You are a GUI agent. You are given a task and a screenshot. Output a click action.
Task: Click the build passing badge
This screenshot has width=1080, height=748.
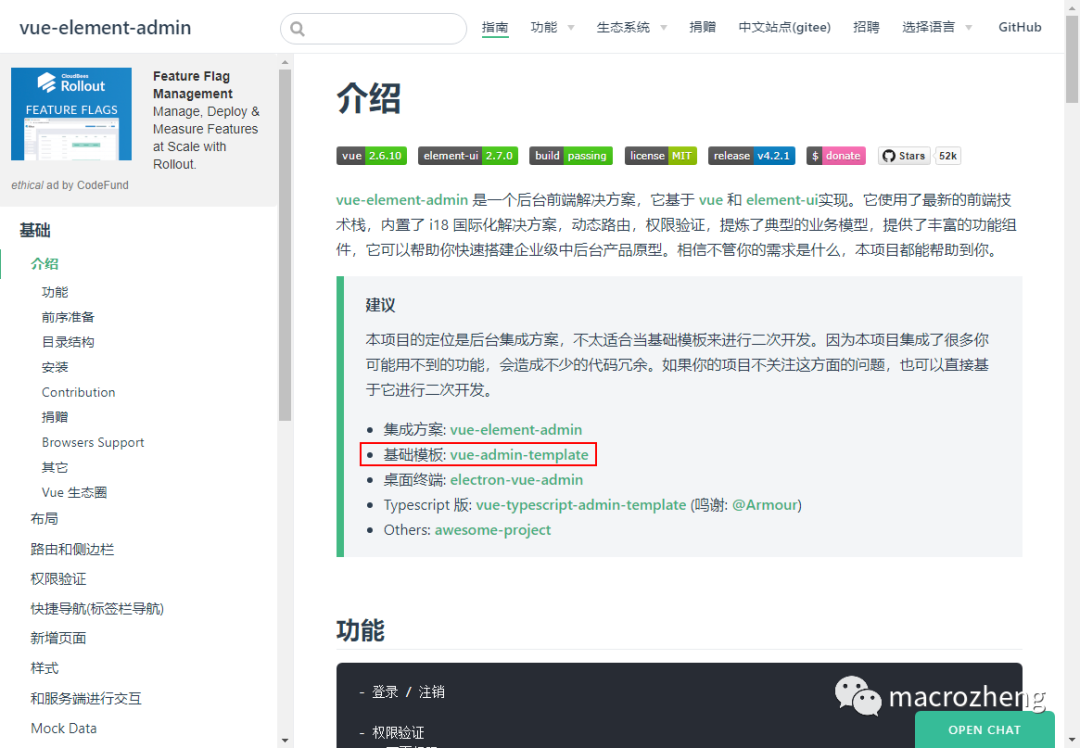click(571, 155)
